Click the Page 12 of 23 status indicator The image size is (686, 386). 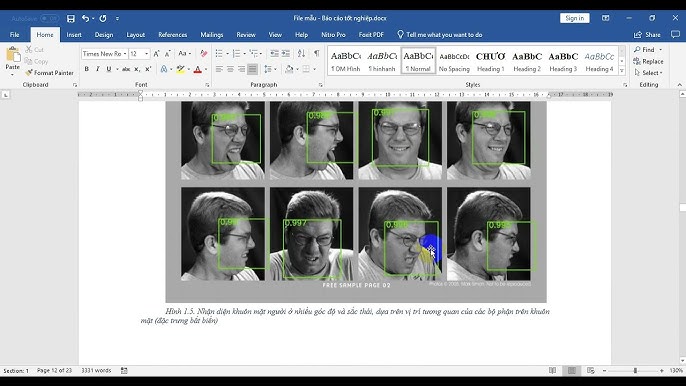(x=54, y=371)
